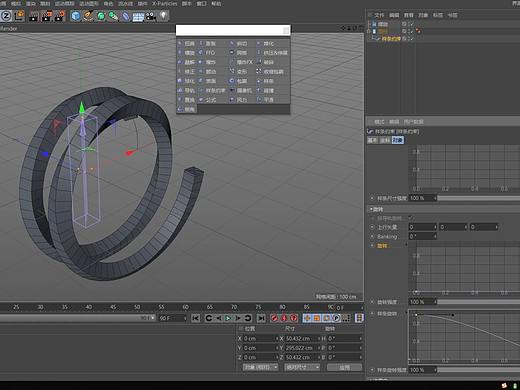This screenshot has width=520, height=390.
Task: Open the Object (Relative) coordinate dropdown
Action: 260,367
